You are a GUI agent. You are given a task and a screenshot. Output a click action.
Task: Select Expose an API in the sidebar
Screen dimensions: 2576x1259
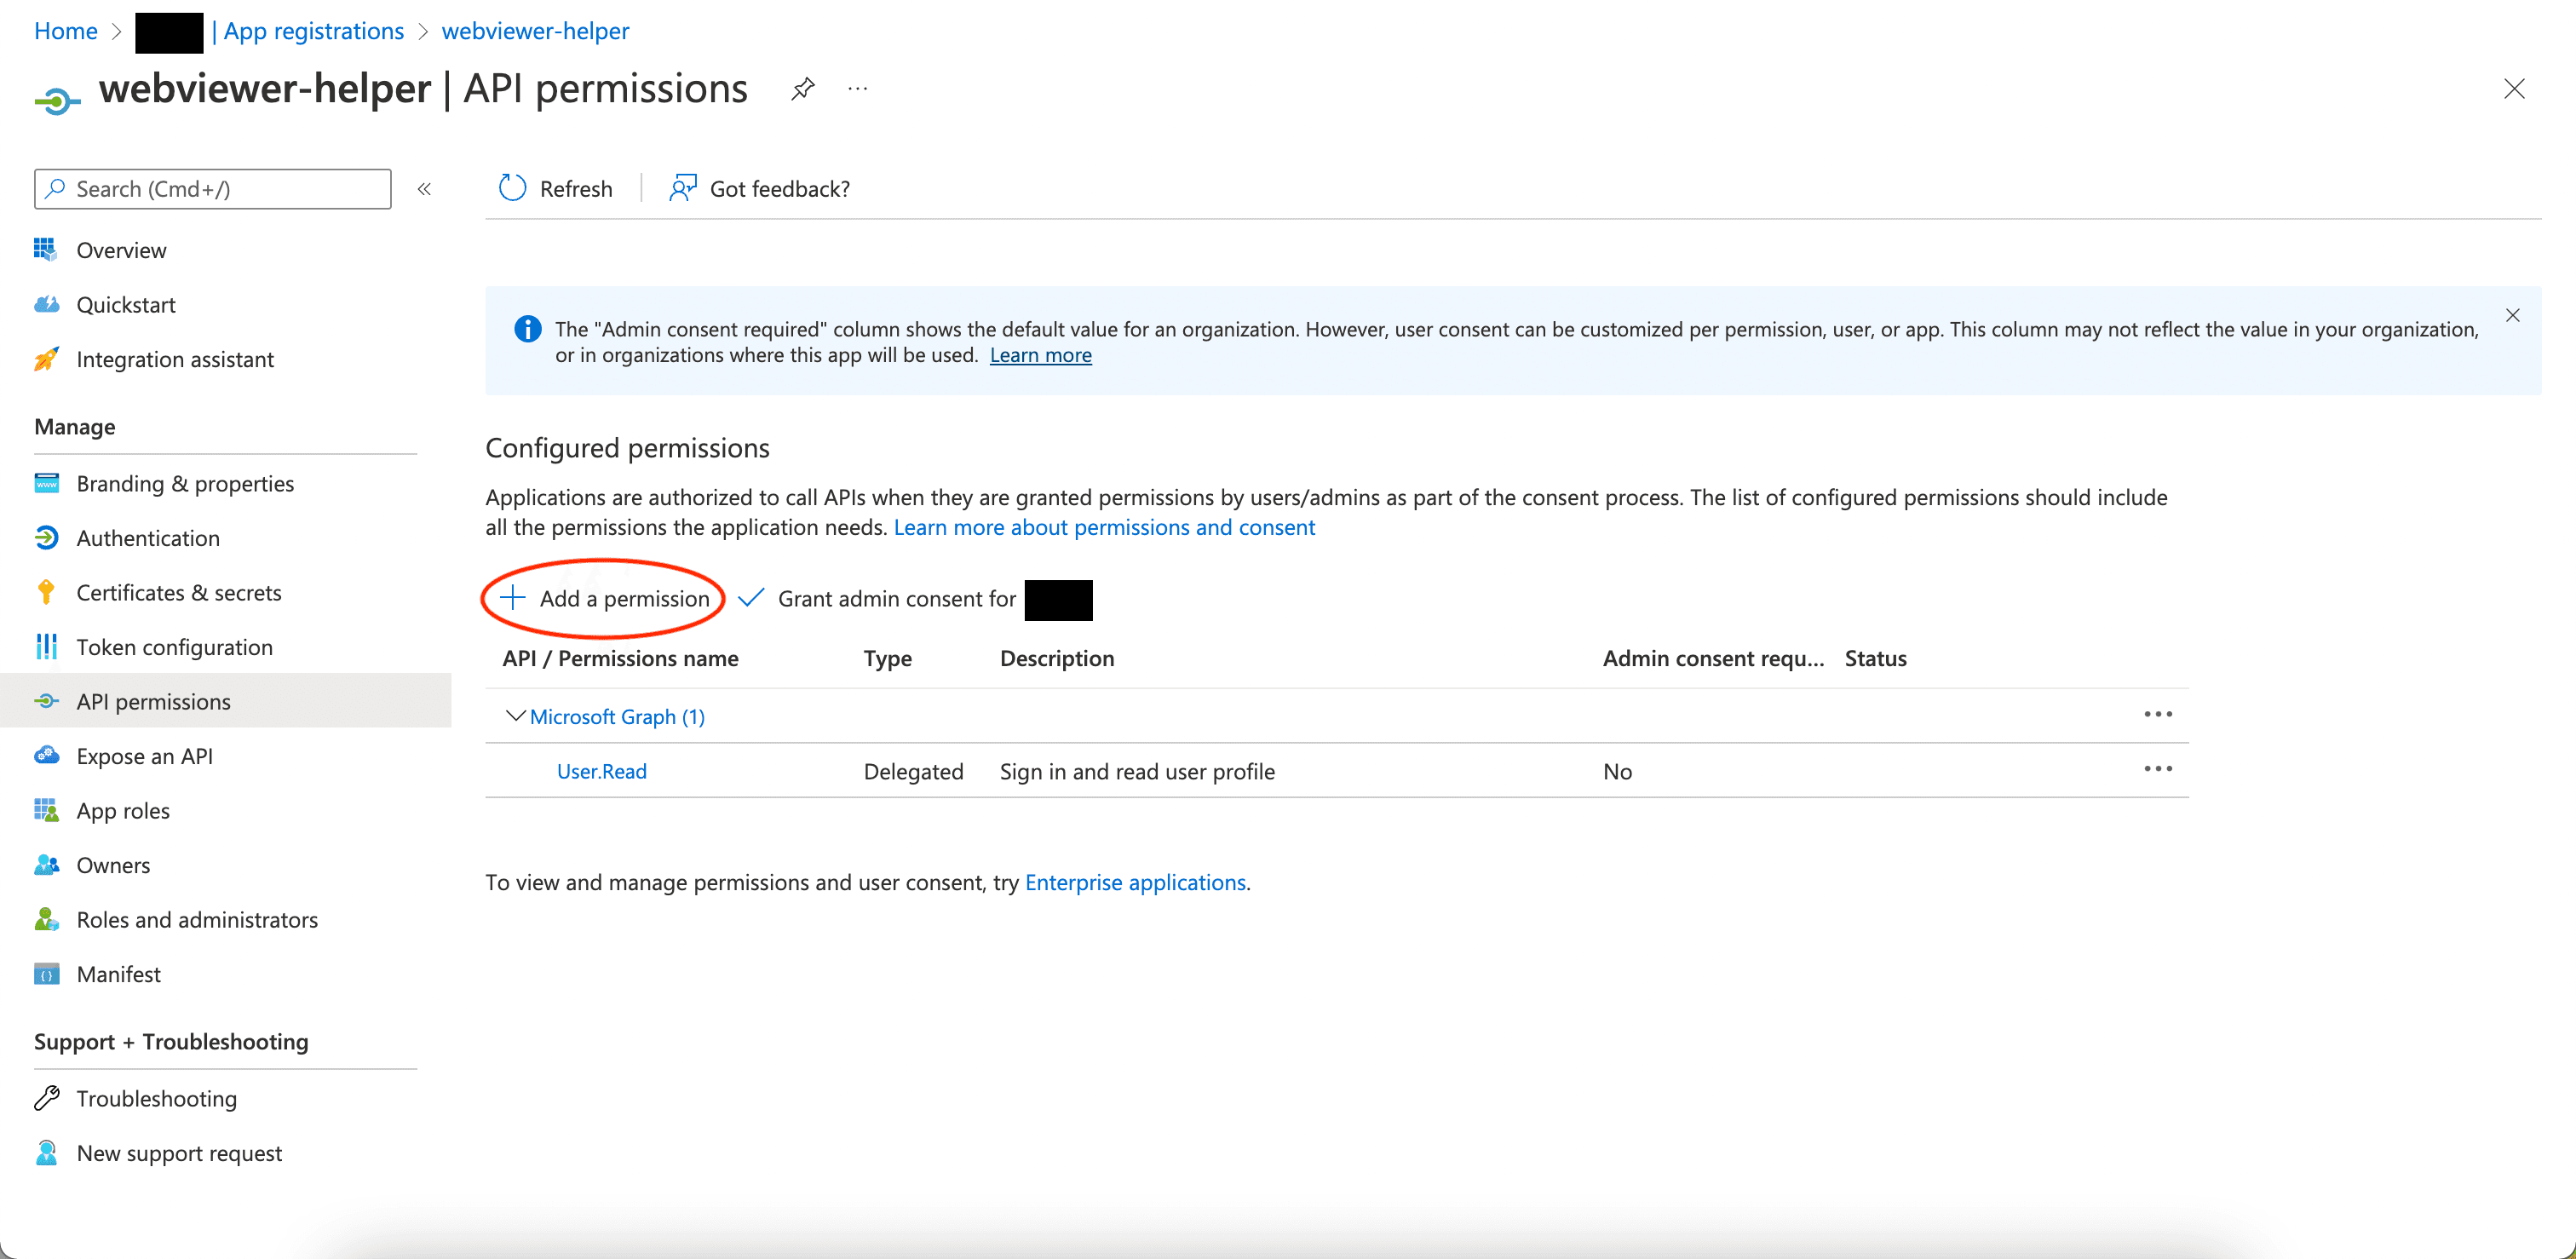(145, 756)
